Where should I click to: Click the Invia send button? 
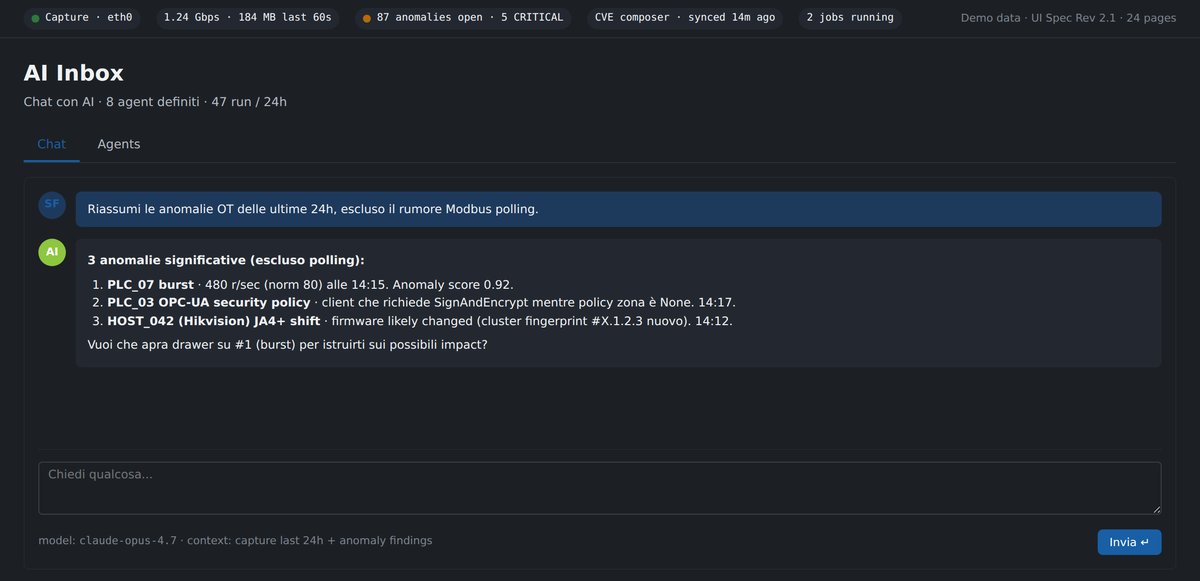tap(1129, 542)
